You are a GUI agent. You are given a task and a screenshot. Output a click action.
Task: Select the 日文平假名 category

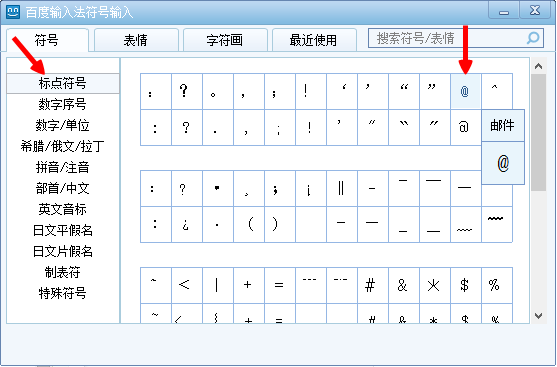(63, 231)
